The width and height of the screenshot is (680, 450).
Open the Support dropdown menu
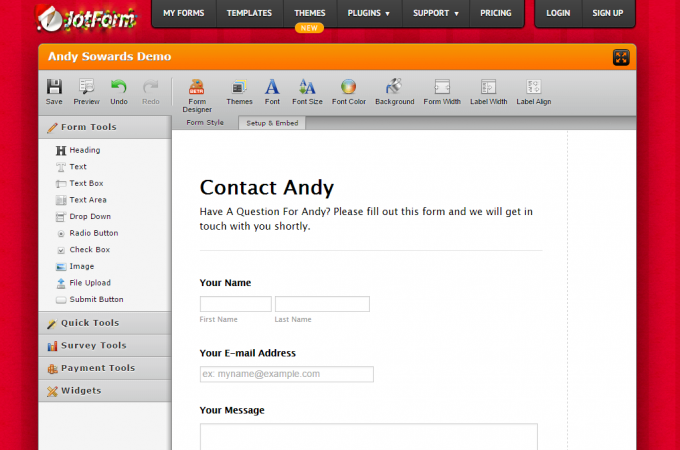pyautogui.click(x=436, y=13)
